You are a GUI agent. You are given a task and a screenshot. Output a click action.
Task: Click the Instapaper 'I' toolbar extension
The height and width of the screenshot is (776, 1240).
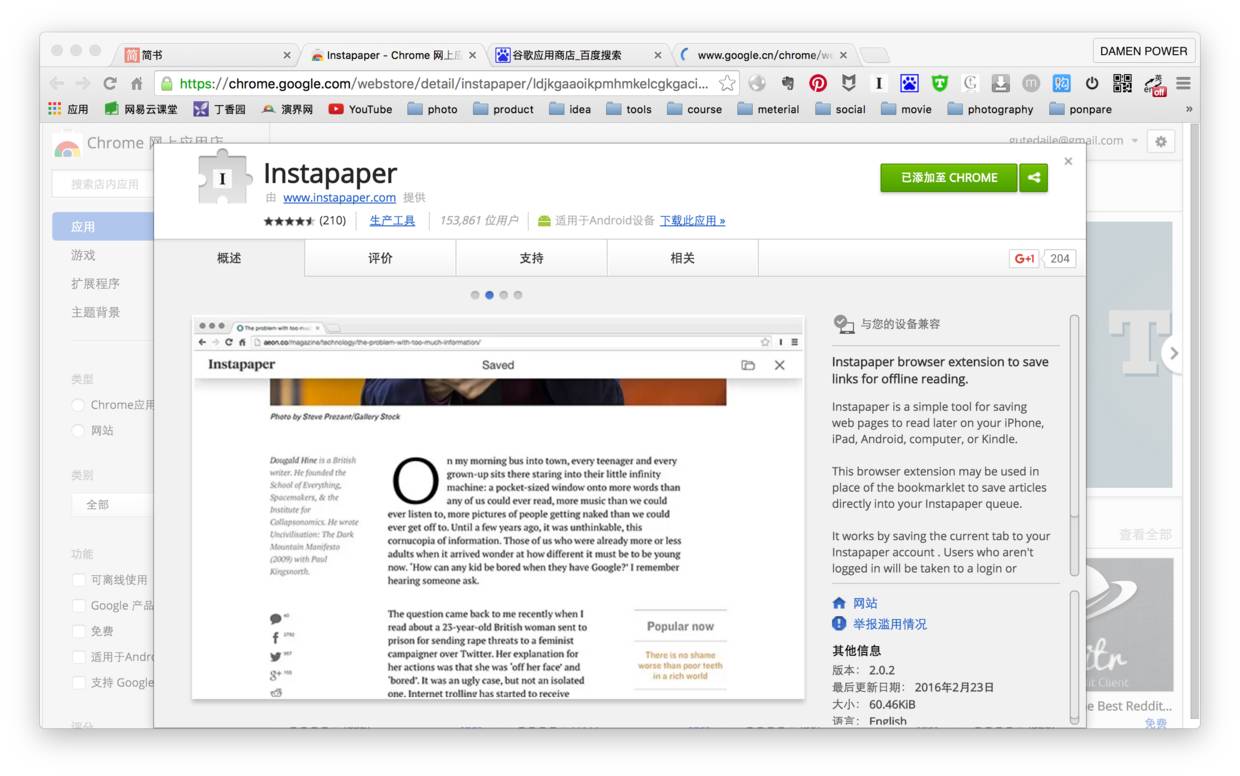[879, 83]
